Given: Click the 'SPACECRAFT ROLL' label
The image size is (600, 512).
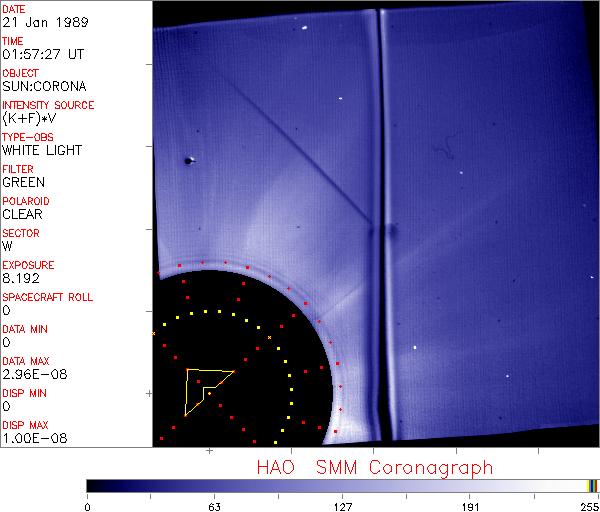Looking at the screenshot, I should click(48, 297).
